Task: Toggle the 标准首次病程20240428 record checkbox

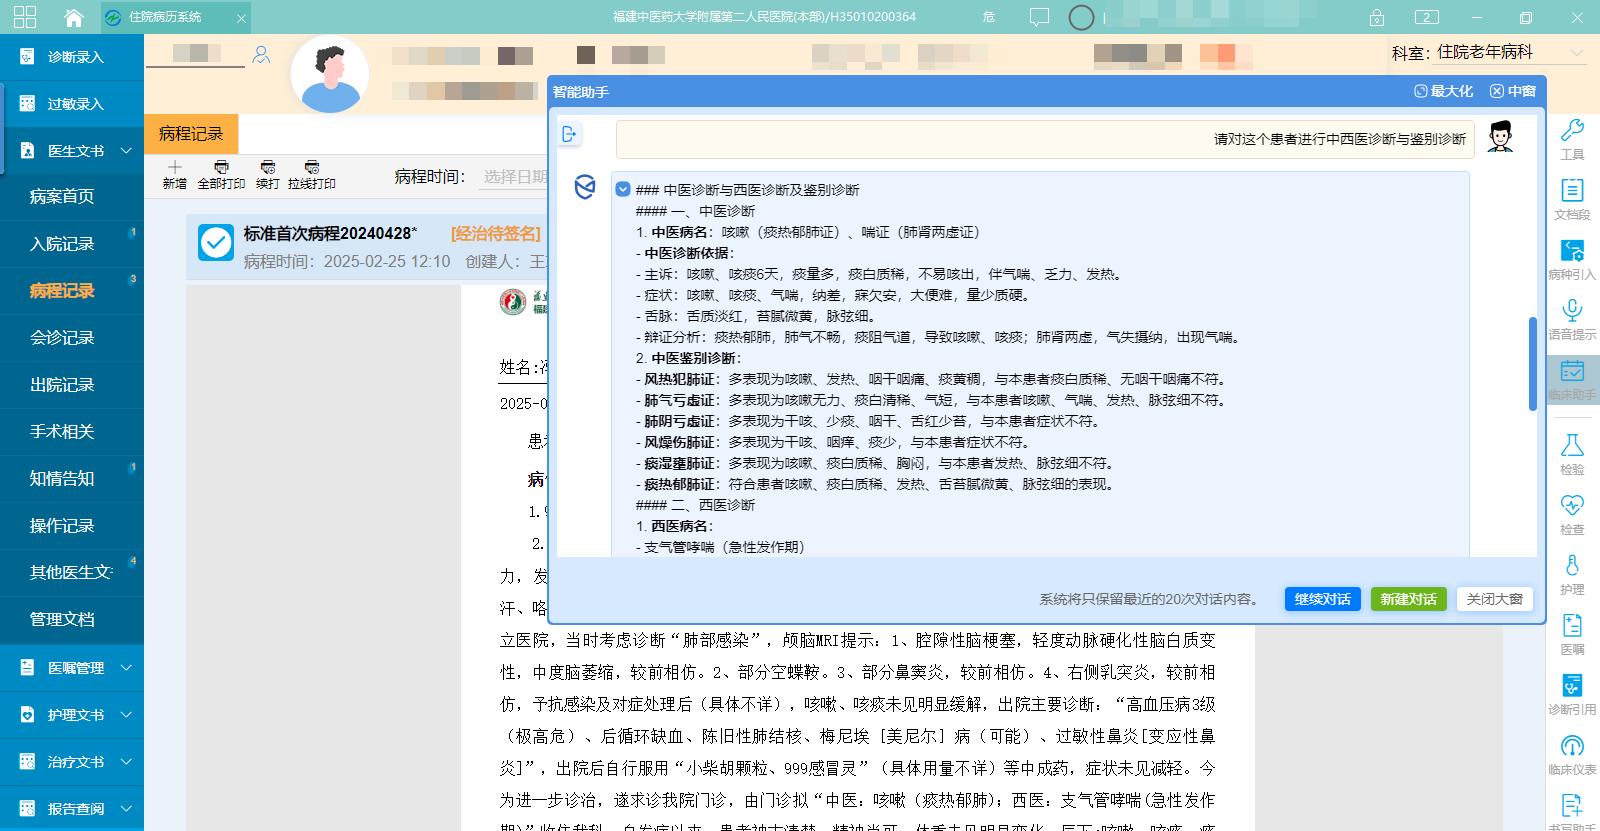Action: coord(216,243)
